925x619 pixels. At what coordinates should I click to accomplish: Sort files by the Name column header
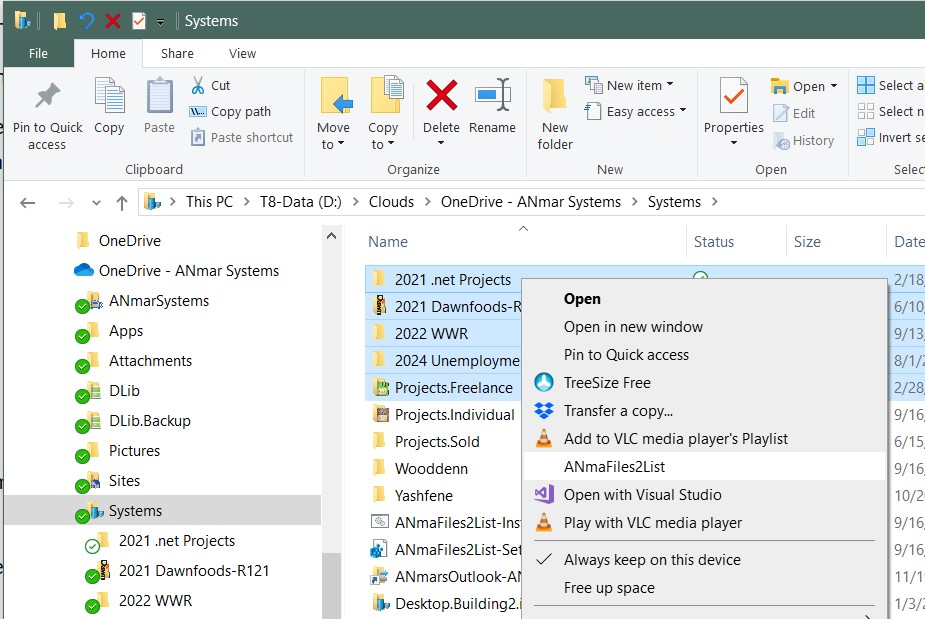pyautogui.click(x=388, y=242)
